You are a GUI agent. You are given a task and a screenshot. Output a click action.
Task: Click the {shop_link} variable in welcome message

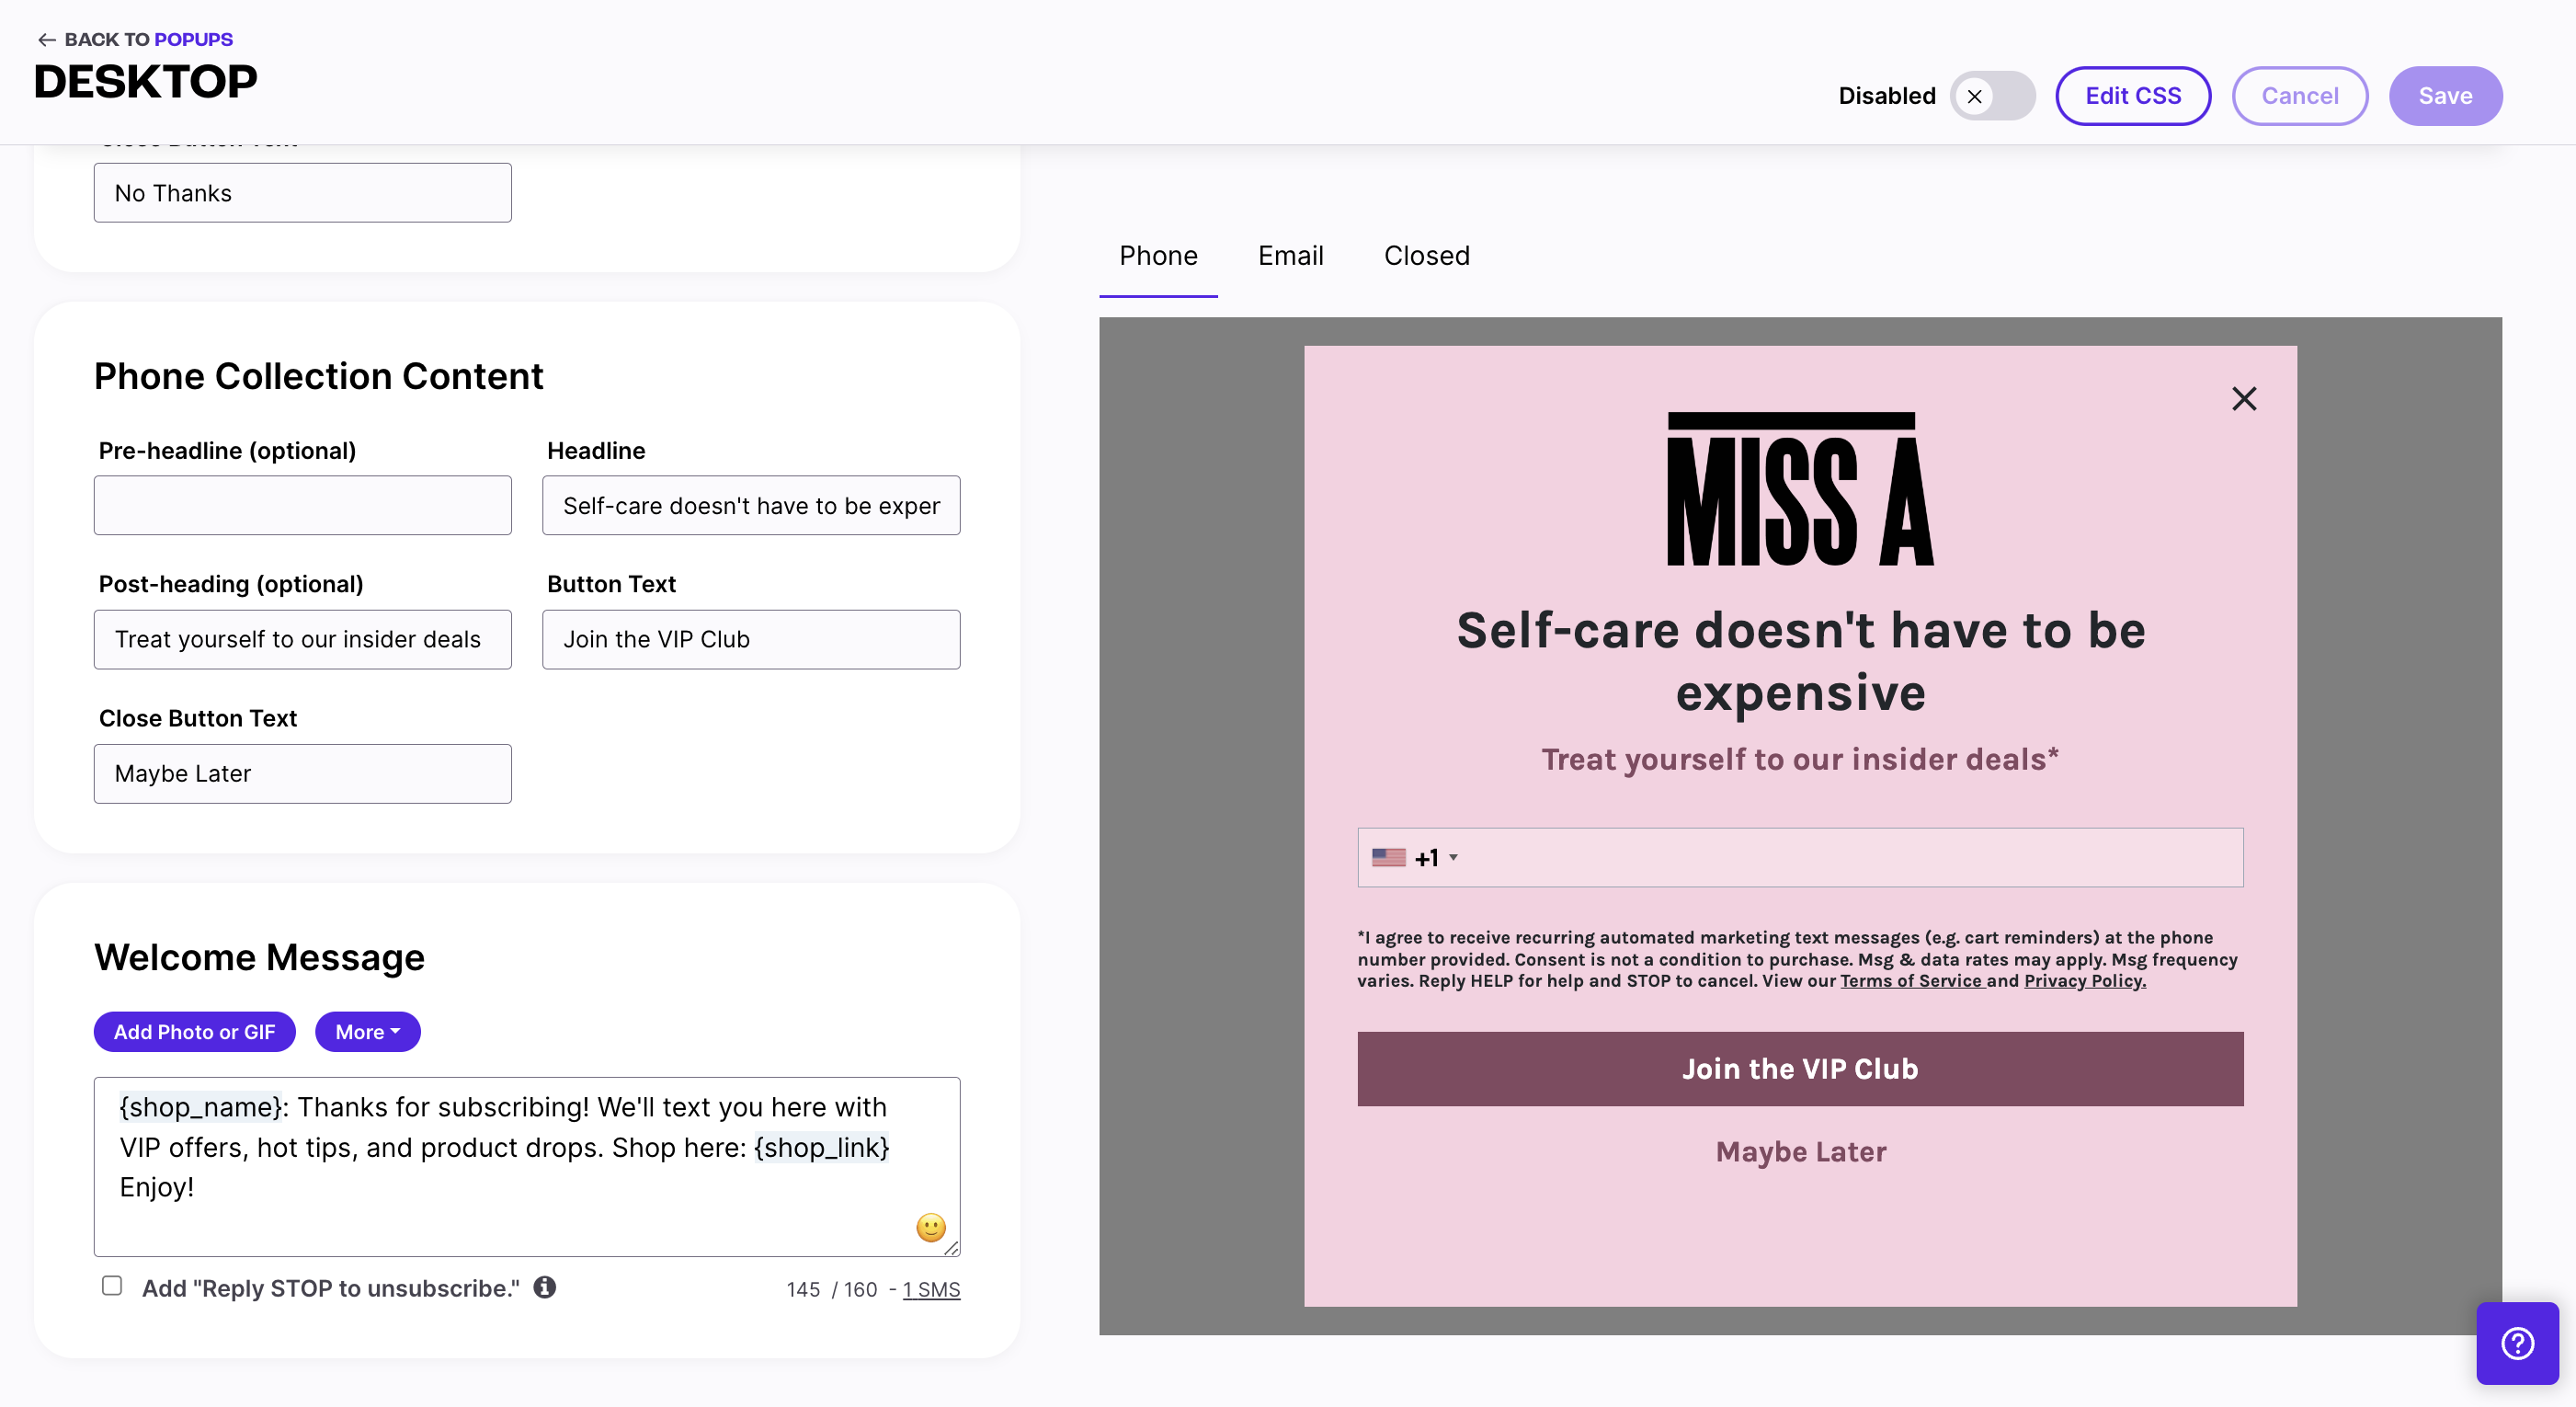(x=821, y=1147)
